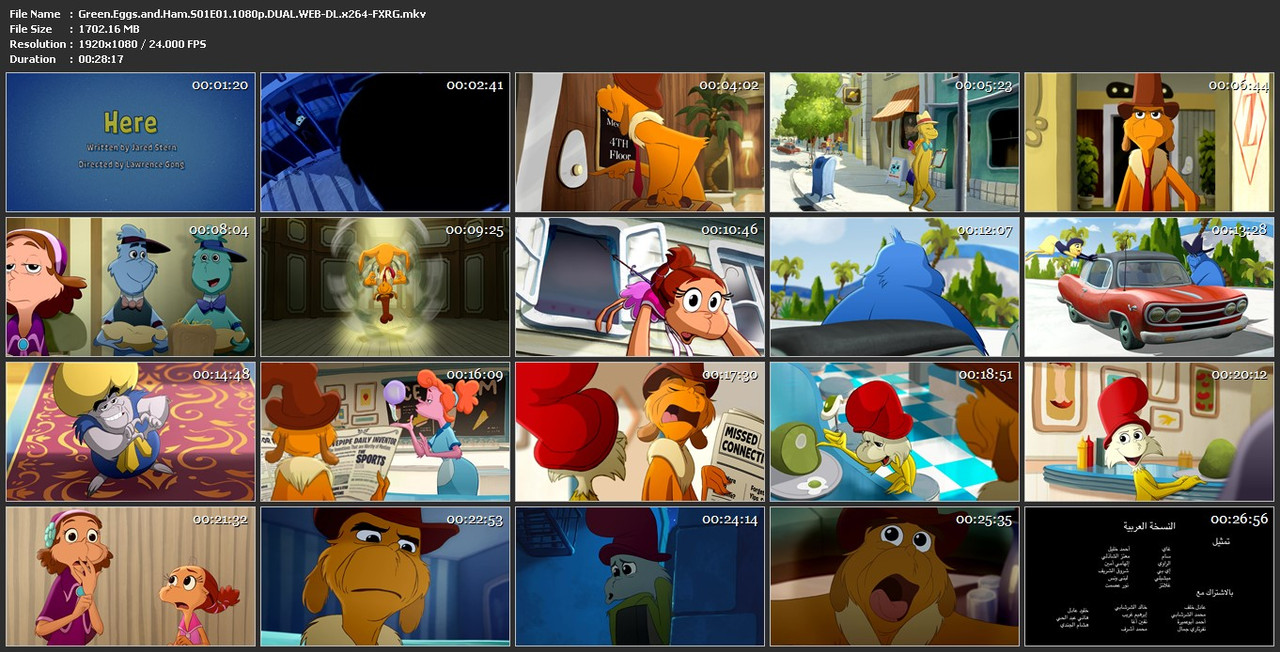Select the frowning character frame at 00:22:53

pos(385,577)
